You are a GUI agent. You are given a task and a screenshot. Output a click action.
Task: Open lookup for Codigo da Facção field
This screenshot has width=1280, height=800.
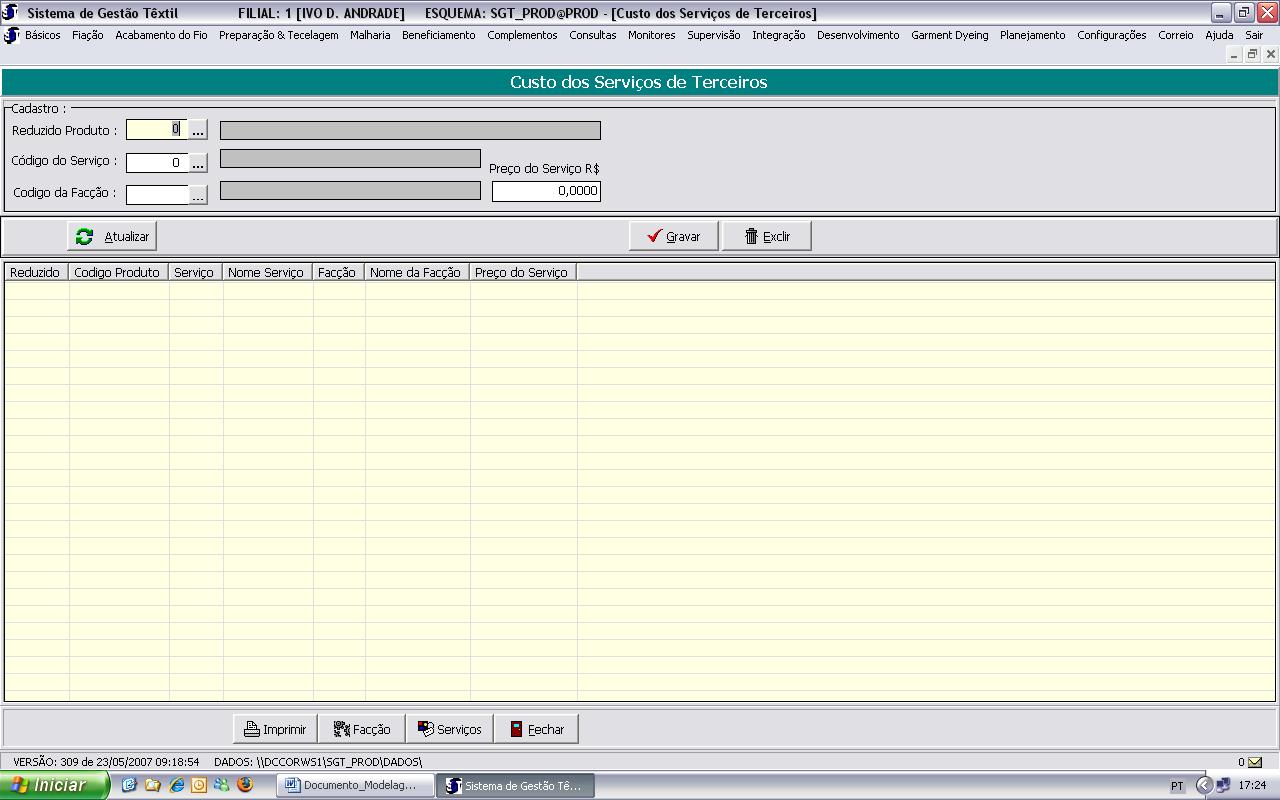(x=198, y=195)
